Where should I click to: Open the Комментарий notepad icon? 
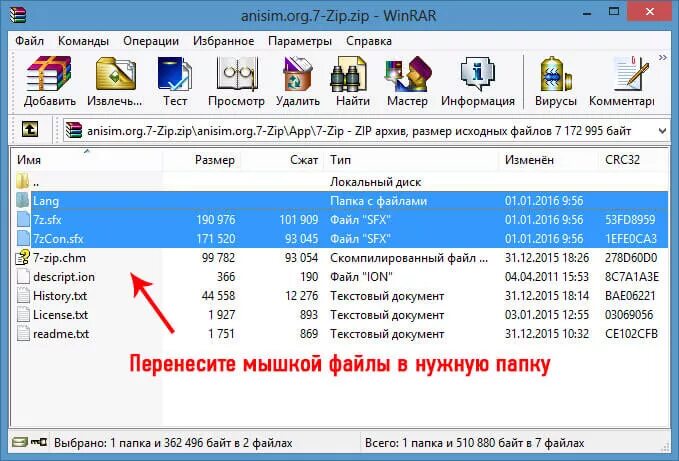point(631,74)
